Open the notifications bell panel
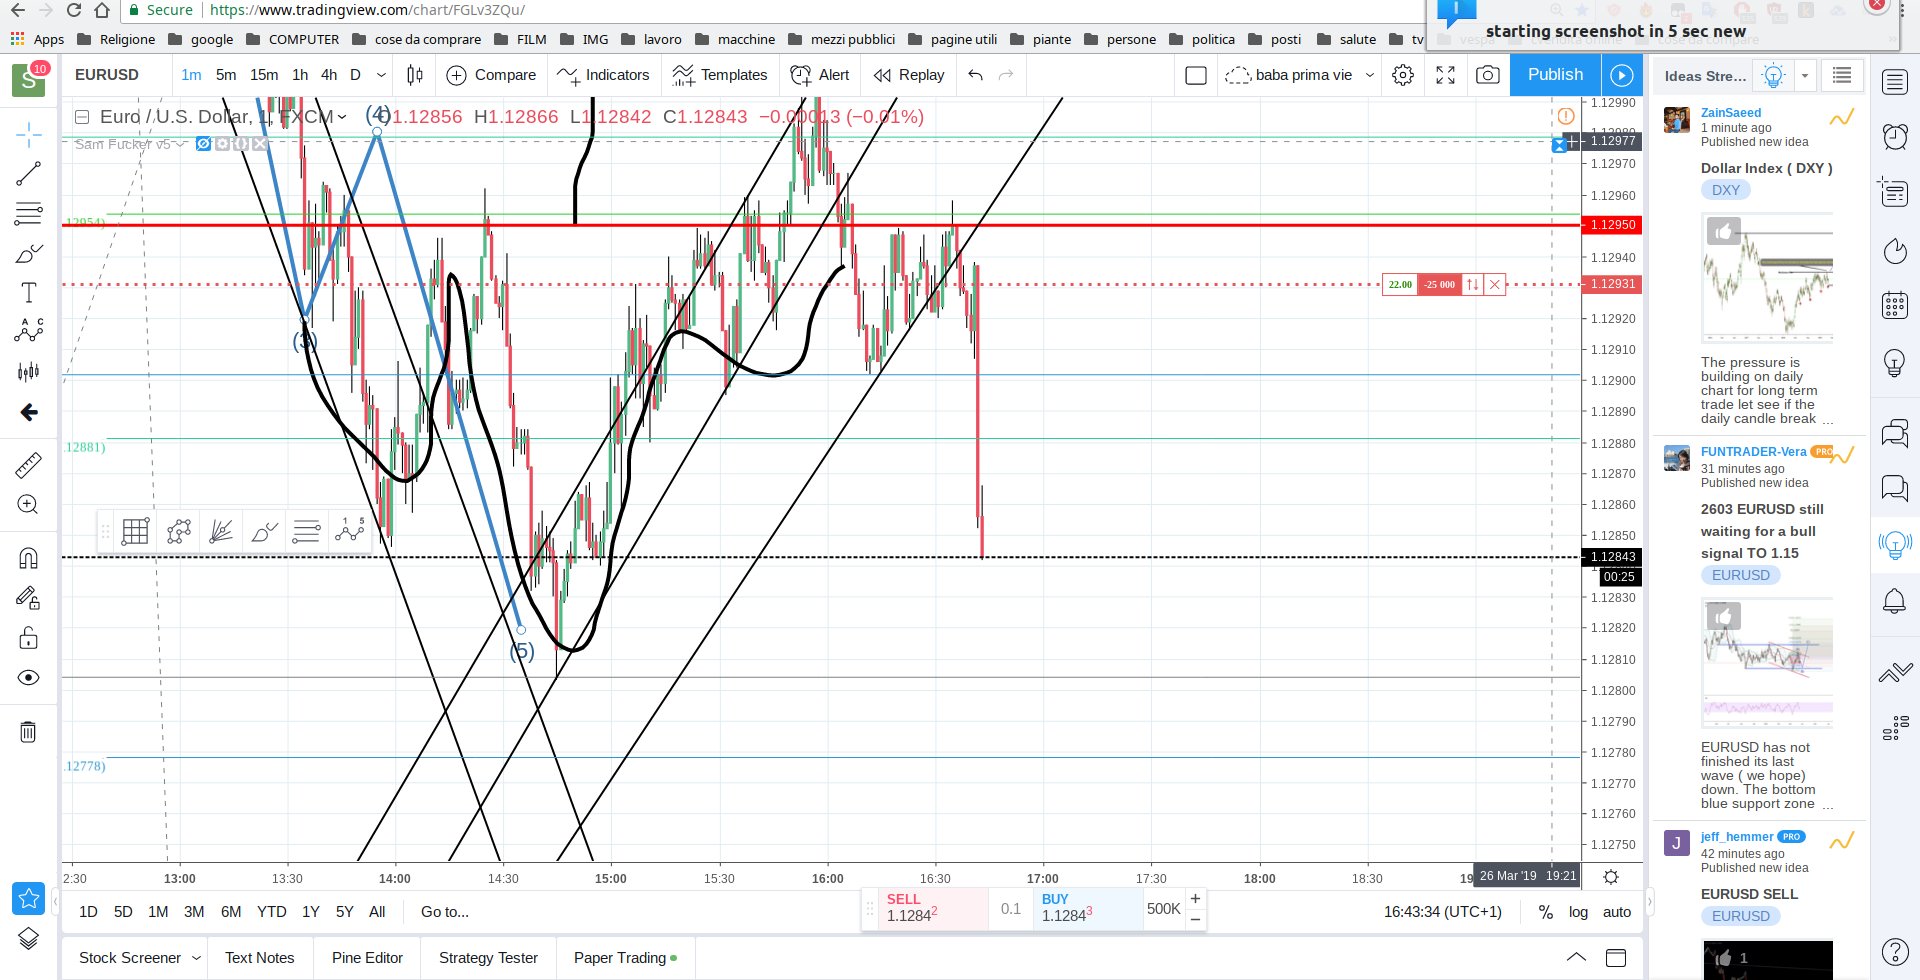The height and width of the screenshot is (980, 1920). (1895, 601)
